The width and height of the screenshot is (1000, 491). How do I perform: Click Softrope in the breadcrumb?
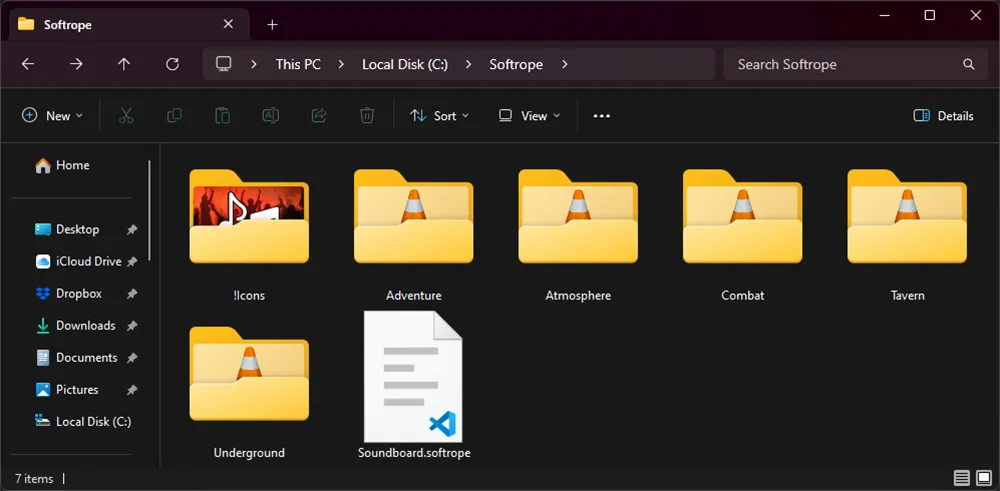(516, 64)
